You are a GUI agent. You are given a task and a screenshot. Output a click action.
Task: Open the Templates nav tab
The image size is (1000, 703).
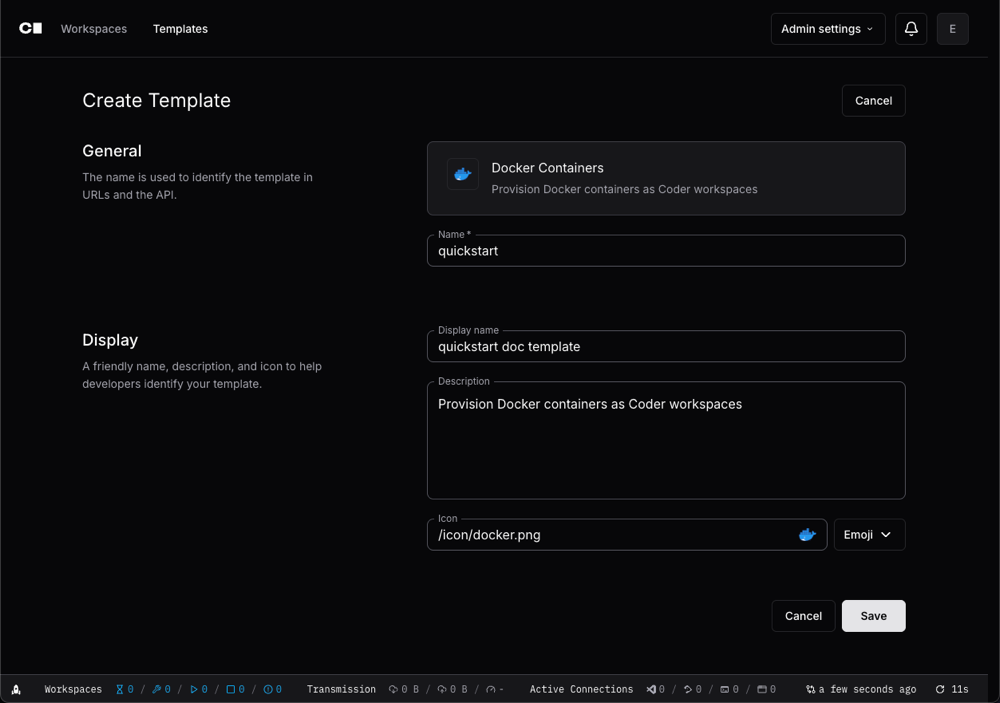click(x=180, y=29)
